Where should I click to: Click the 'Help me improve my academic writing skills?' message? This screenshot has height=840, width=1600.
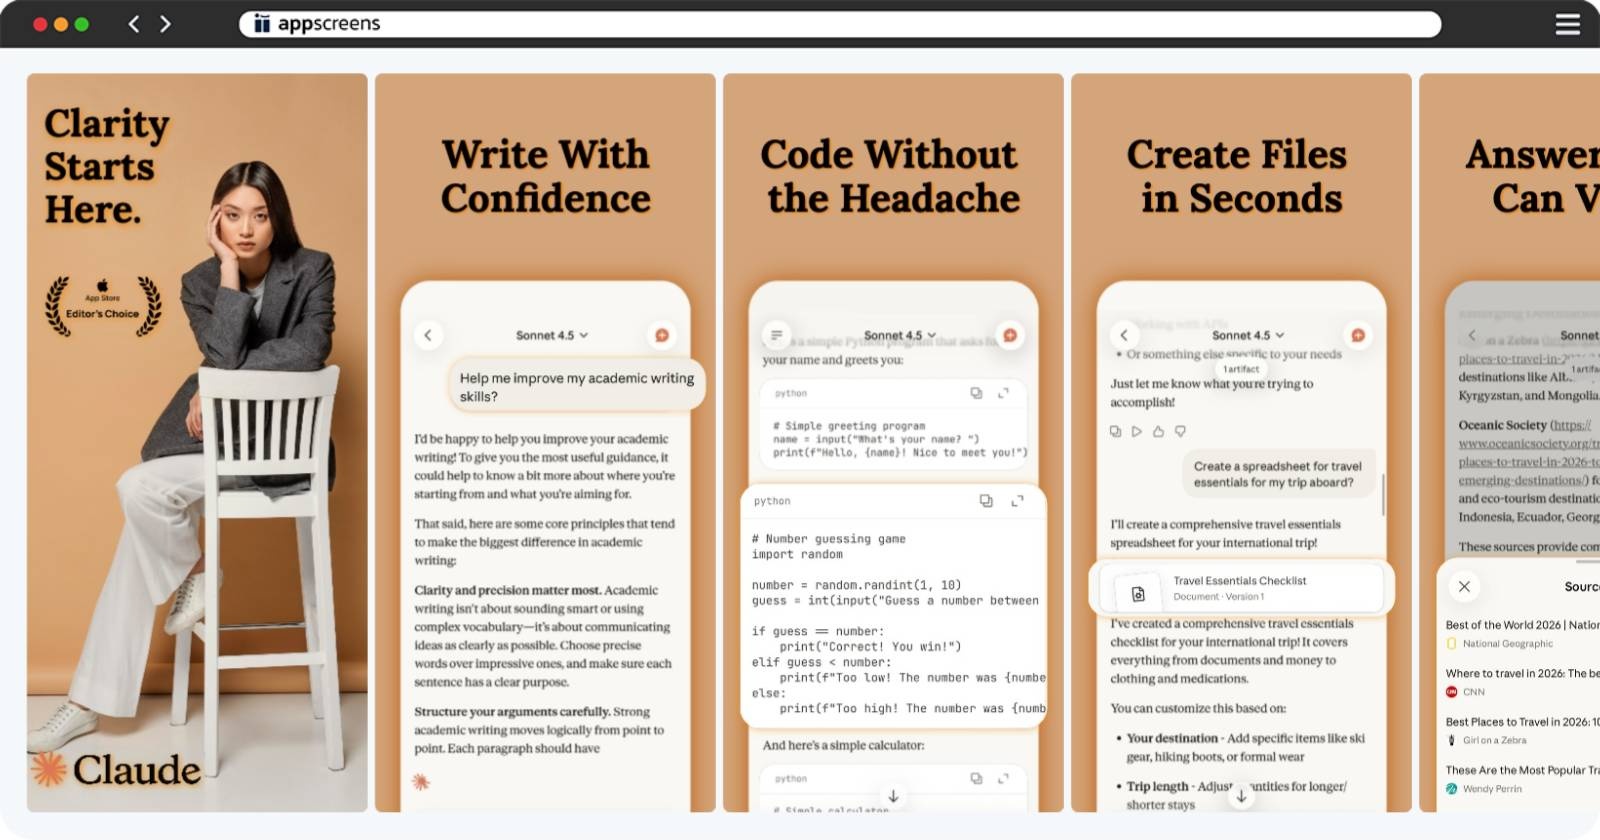(x=576, y=387)
